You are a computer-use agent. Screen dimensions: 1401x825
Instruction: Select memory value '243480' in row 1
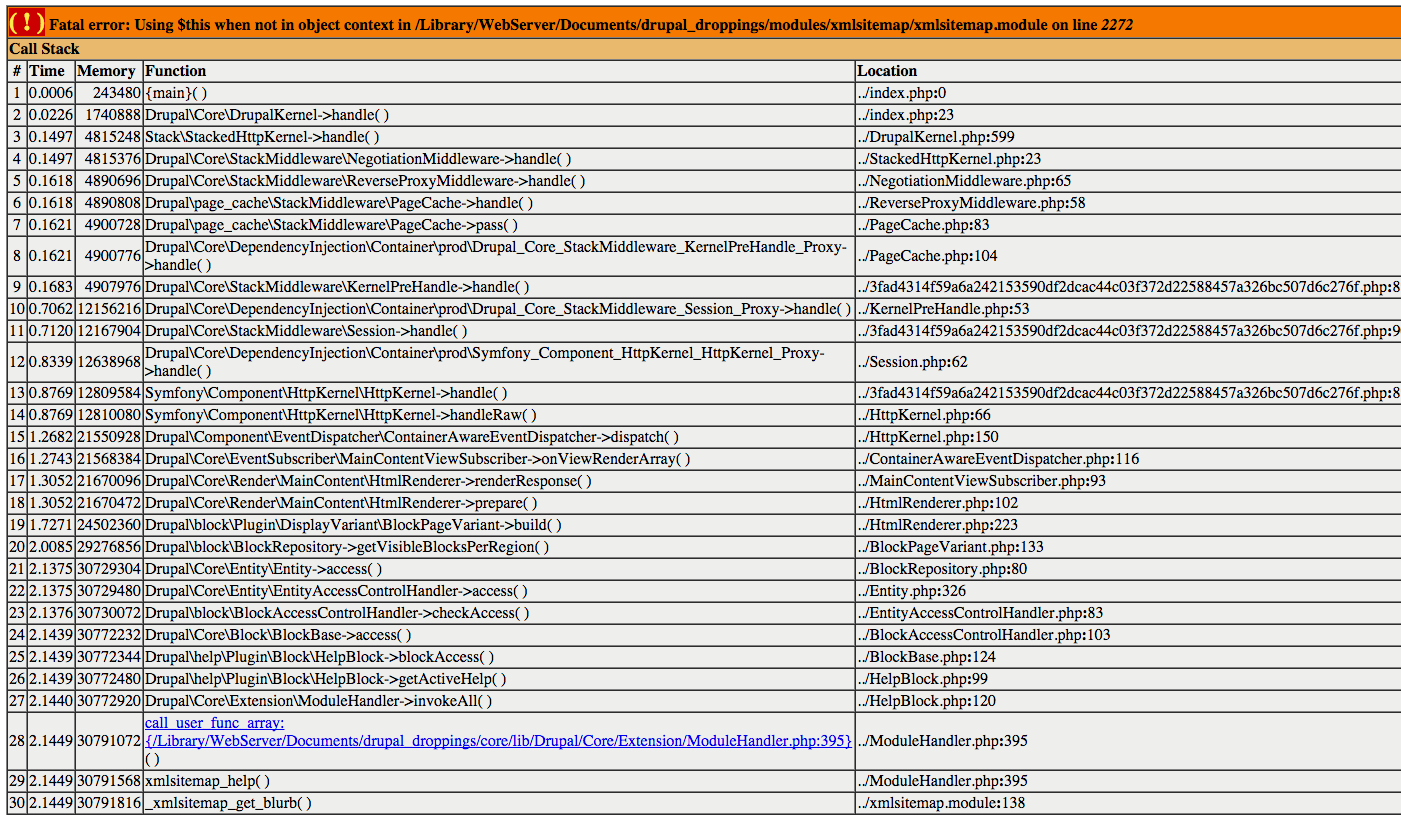116,93
